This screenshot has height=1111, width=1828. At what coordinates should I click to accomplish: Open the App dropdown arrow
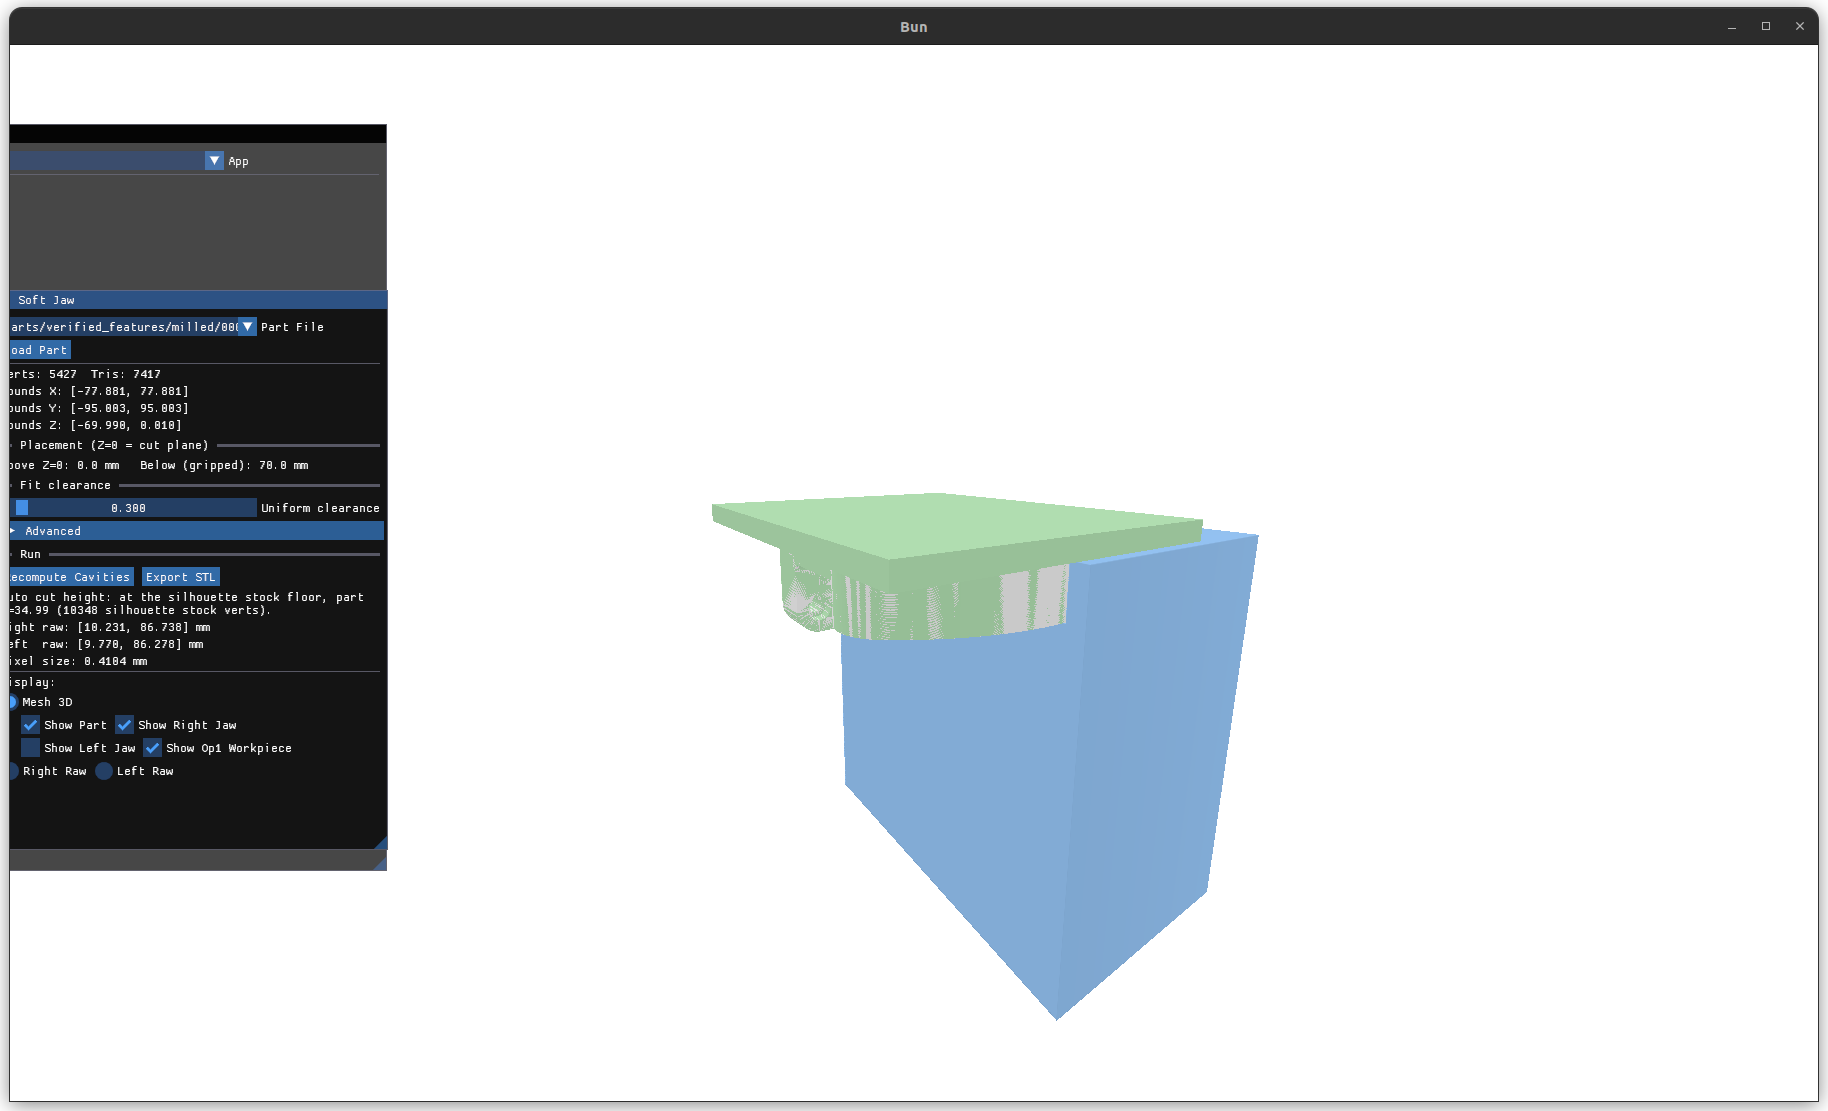[x=214, y=161]
